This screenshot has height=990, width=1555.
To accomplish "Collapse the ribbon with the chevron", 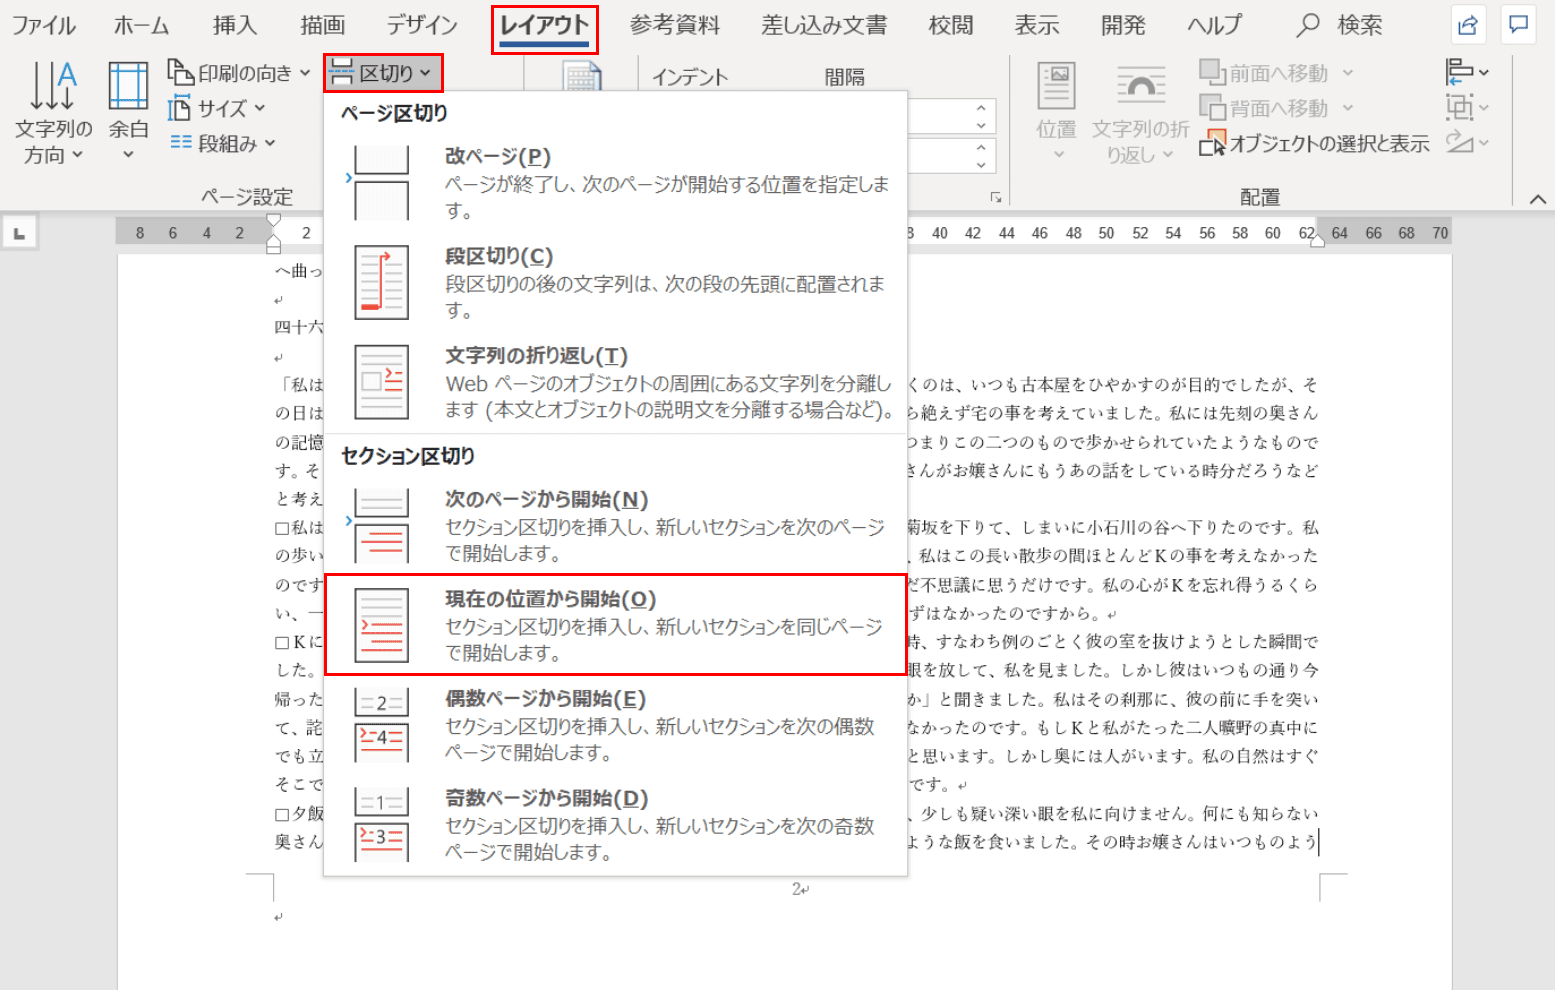I will pos(1538,199).
